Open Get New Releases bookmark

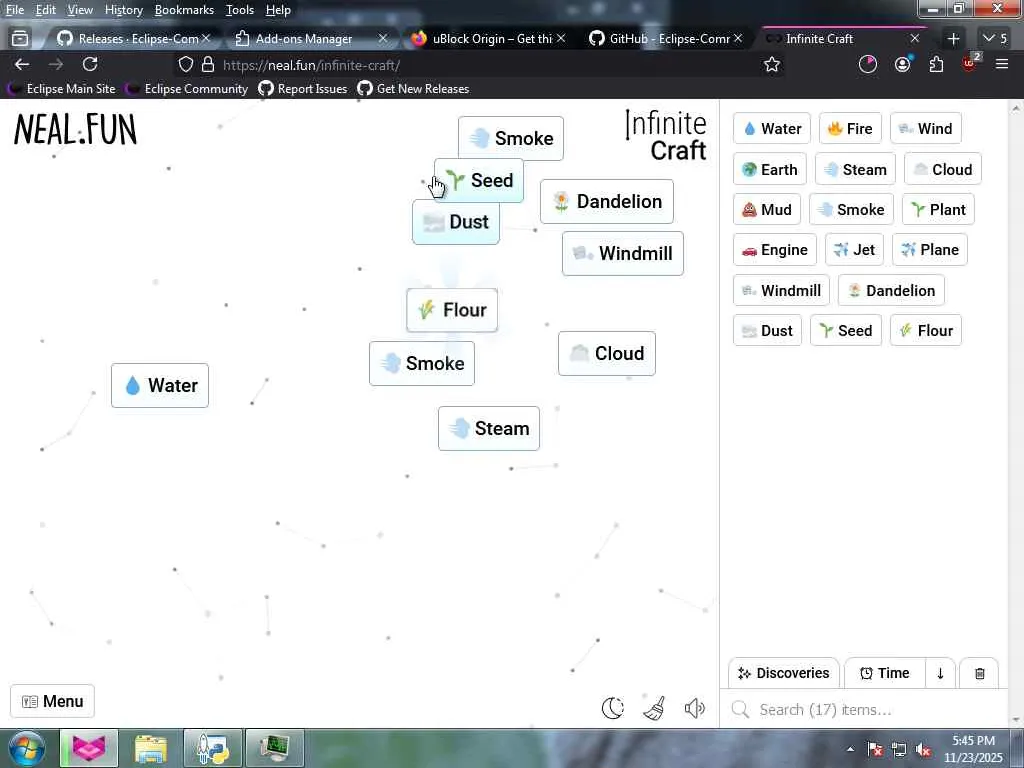tap(413, 89)
